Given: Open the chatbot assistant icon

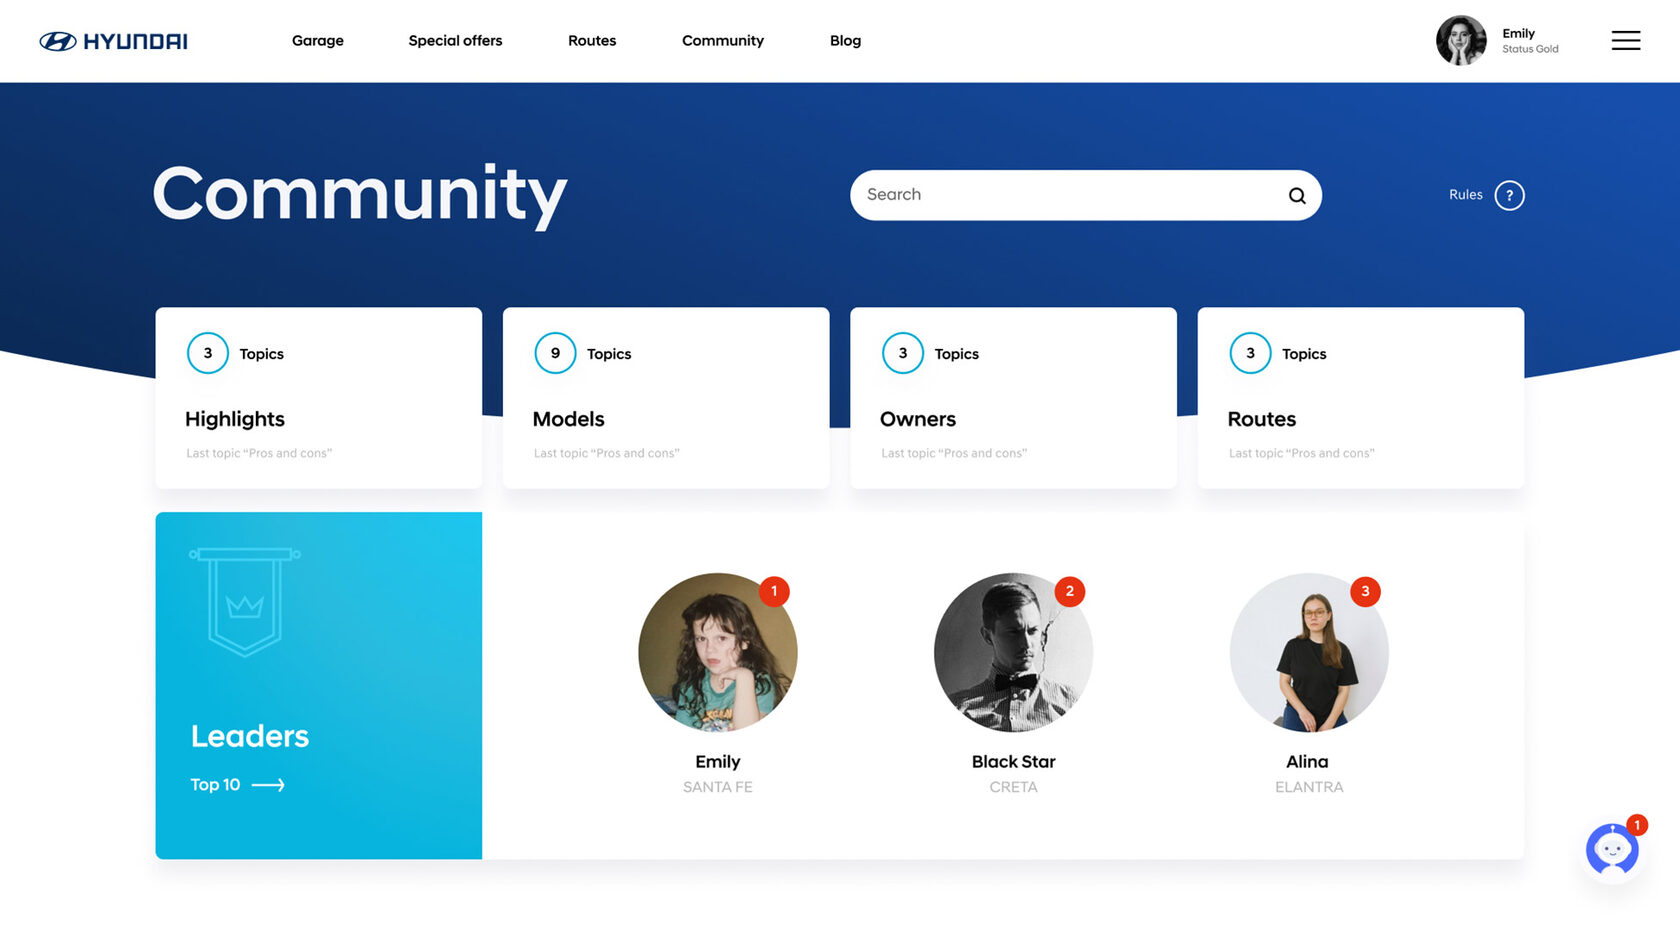Looking at the screenshot, I should click(x=1612, y=850).
